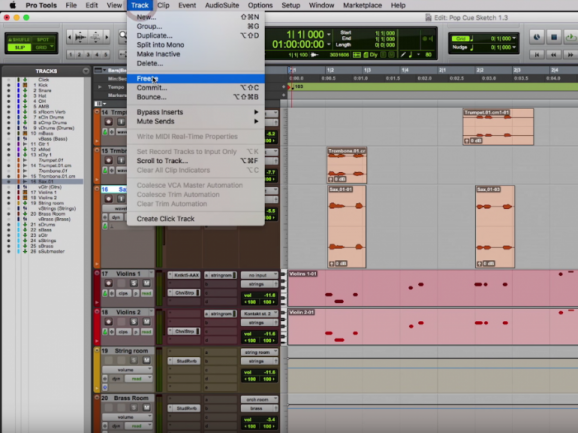The width and height of the screenshot is (578, 433).
Task: Click the Violins 1 first insert plugin
Action: point(184,275)
